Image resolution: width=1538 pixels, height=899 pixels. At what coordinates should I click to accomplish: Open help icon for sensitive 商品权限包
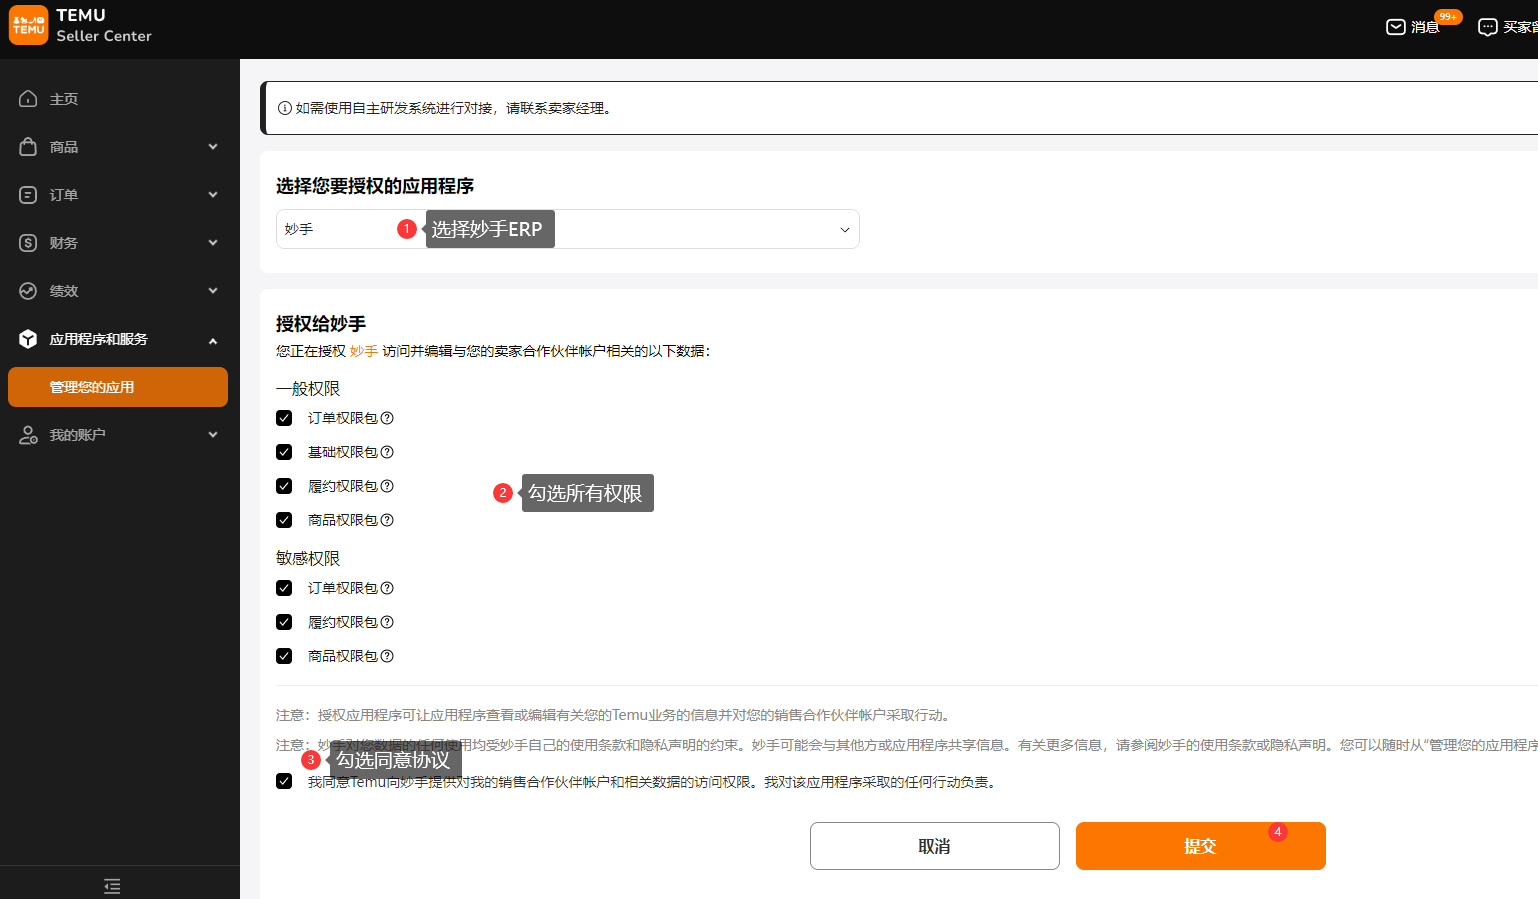pos(387,656)
